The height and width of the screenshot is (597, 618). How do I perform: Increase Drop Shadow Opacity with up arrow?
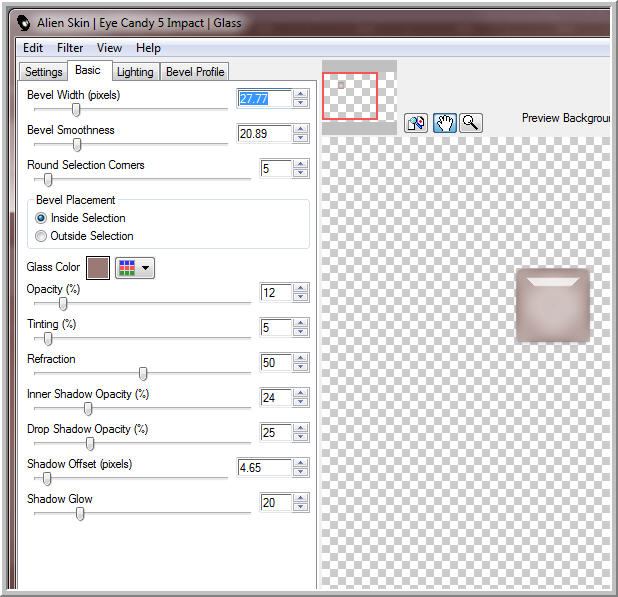(x=301, y=428)
